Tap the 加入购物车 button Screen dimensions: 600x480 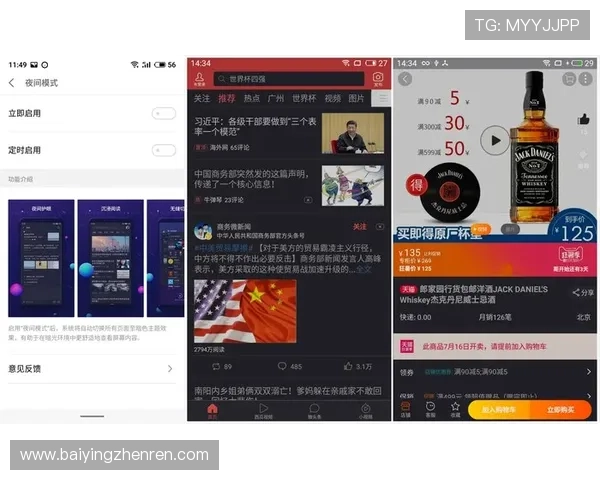pyautogui.click(x=499, y=410)
